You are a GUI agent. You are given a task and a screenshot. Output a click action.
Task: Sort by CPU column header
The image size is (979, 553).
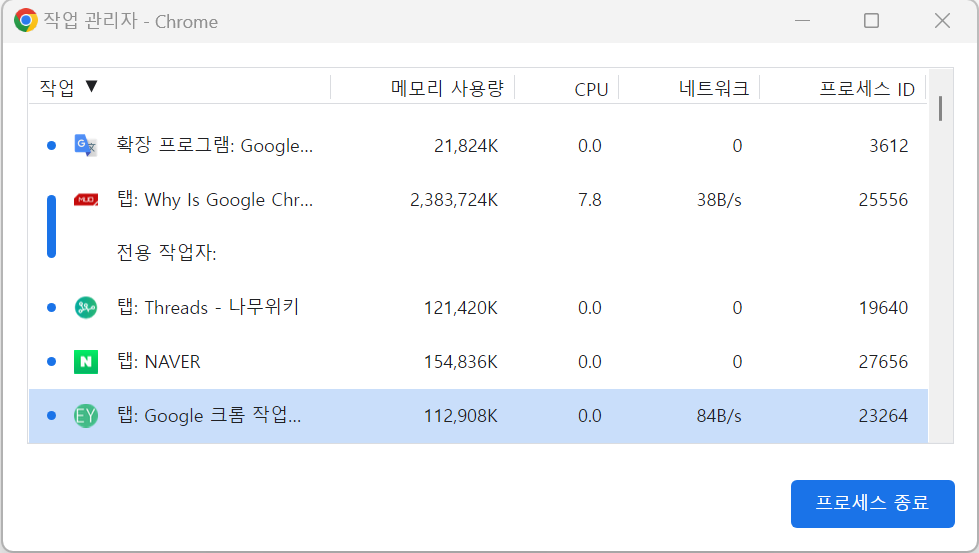pos(591,89)
